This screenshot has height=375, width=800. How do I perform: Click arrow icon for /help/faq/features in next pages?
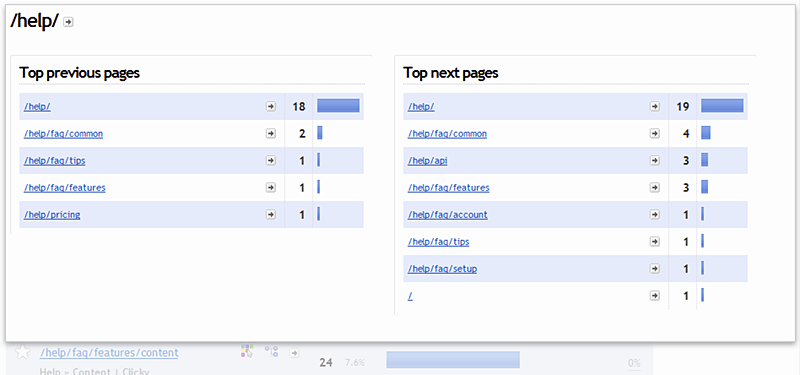(x=655, y=188)
